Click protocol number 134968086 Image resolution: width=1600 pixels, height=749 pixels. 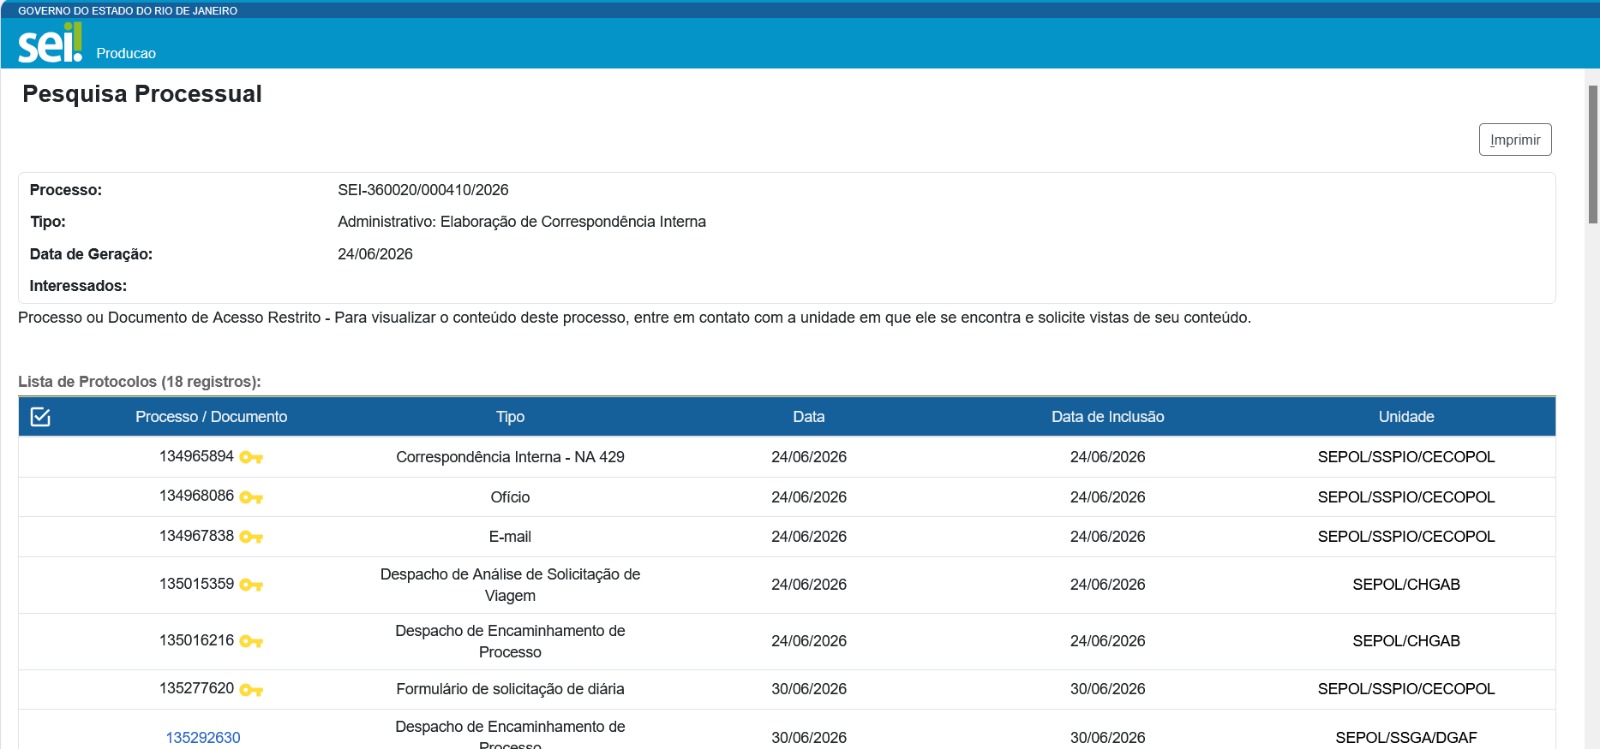coord(196,496)
